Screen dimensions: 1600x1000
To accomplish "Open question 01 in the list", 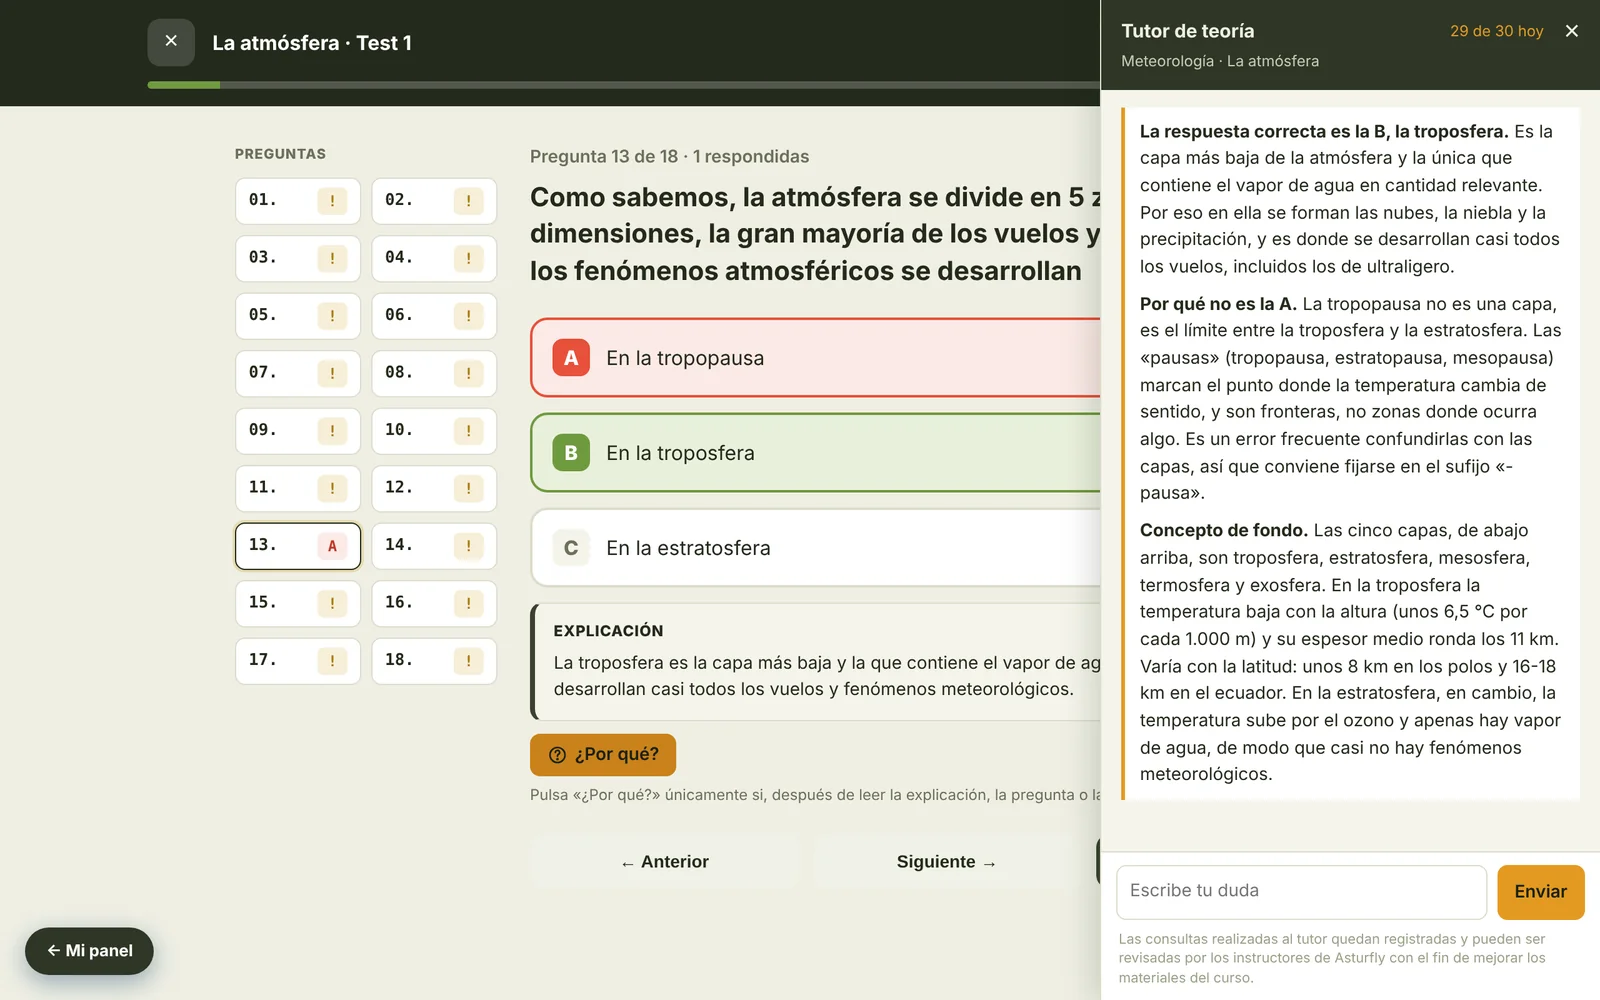I will pyautogui.click(x=298, y=201).
